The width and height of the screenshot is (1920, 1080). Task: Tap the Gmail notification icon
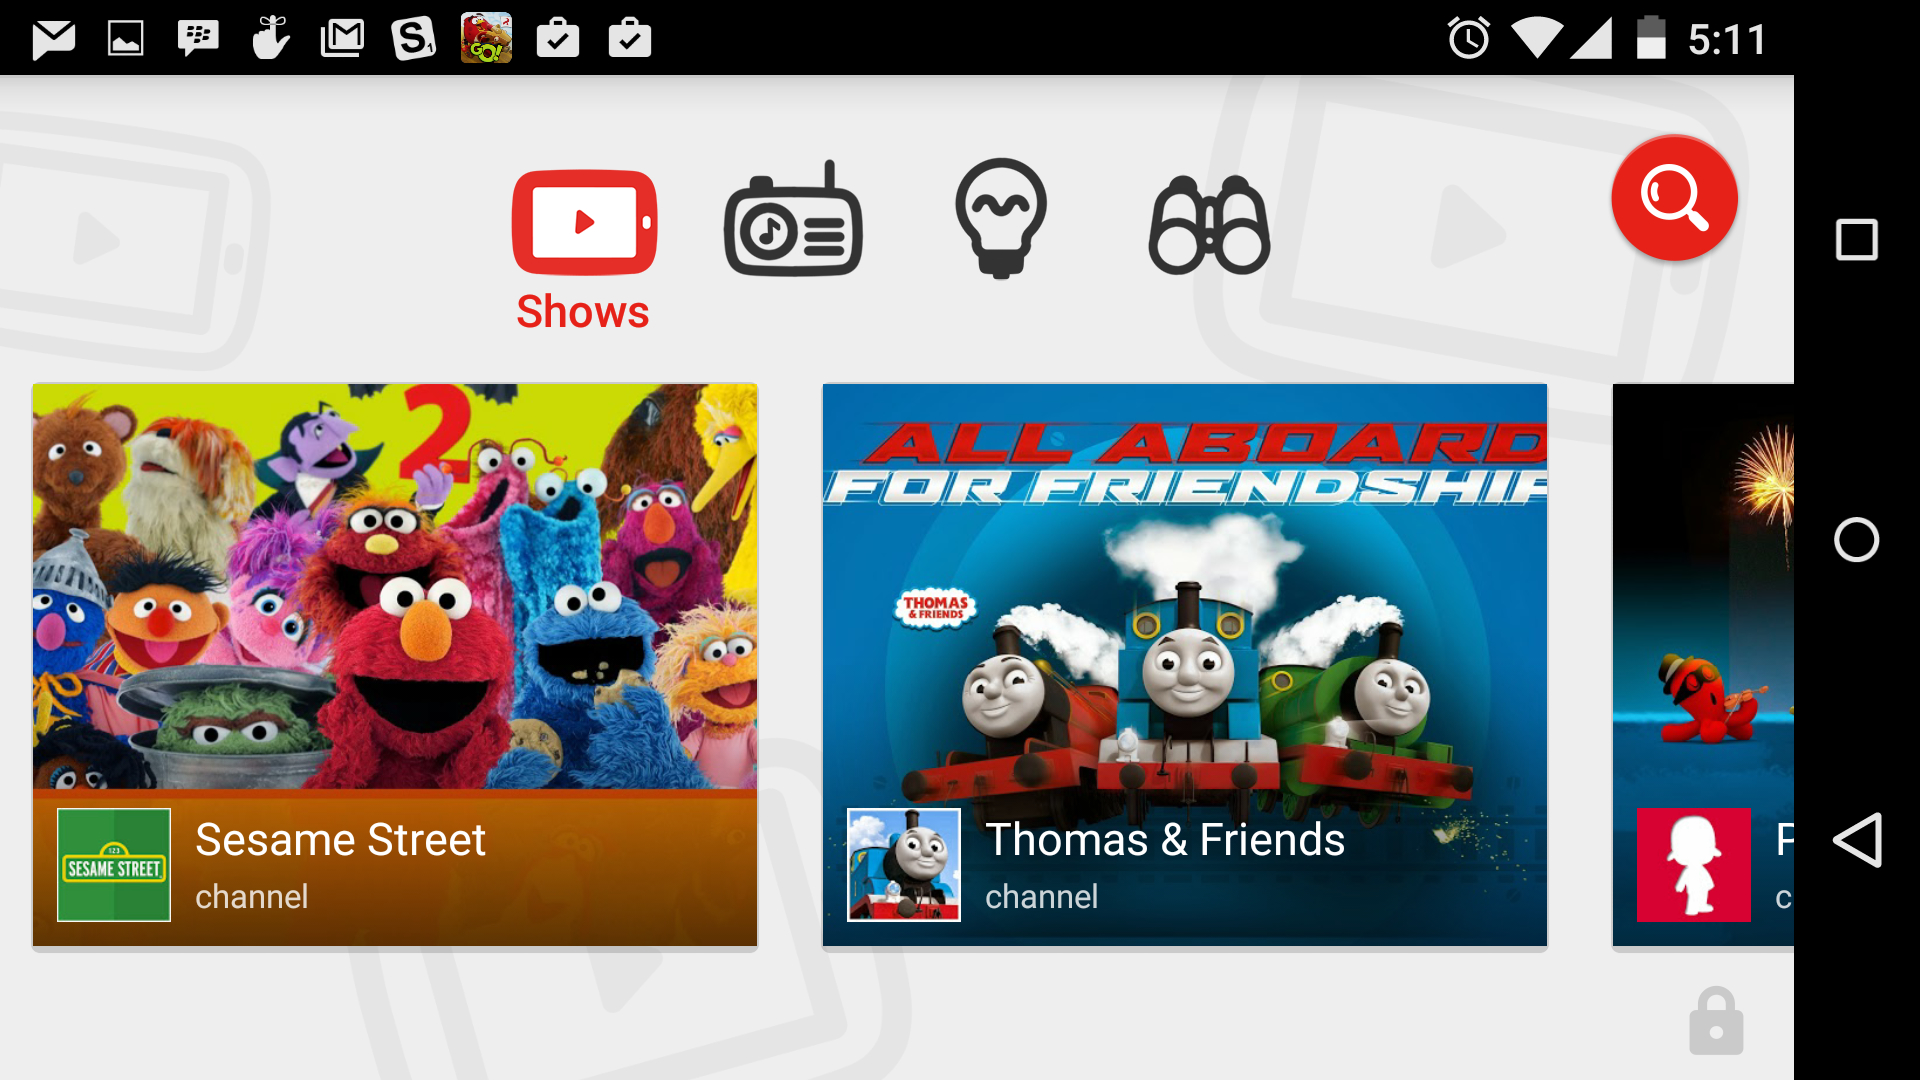(x=342, y=39)
